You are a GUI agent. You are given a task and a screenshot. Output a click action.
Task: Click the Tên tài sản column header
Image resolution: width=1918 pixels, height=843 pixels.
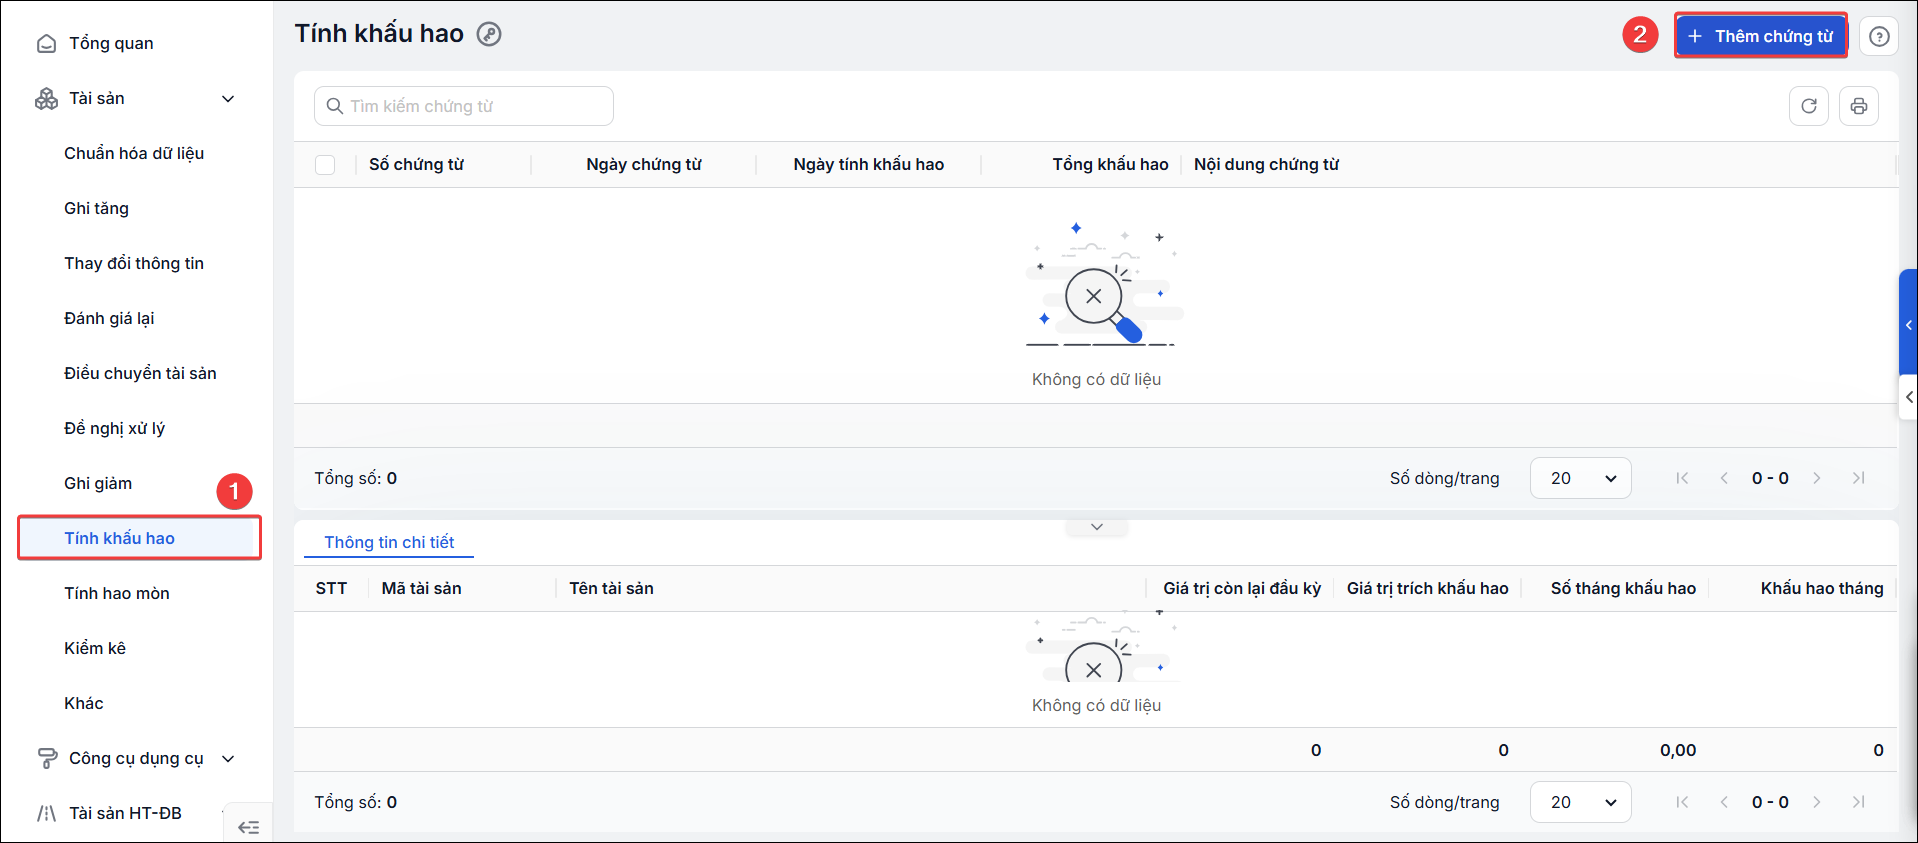pyautogui.click(x=611, y=589)
